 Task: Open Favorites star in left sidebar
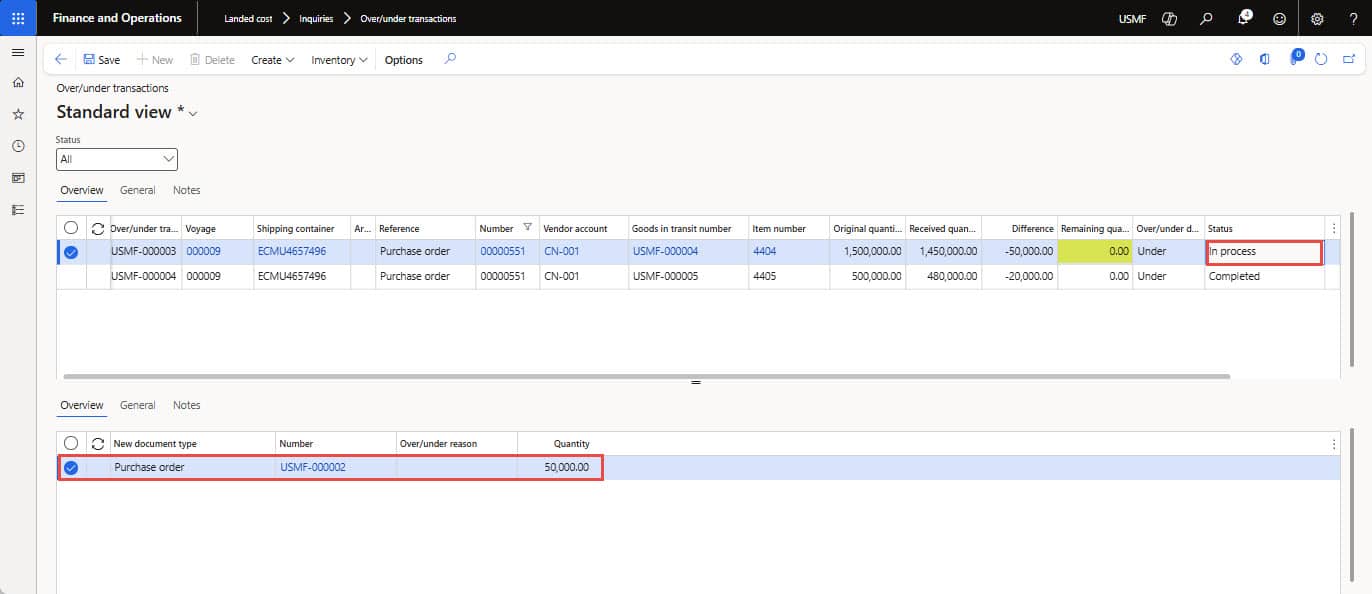pos(18,115)
